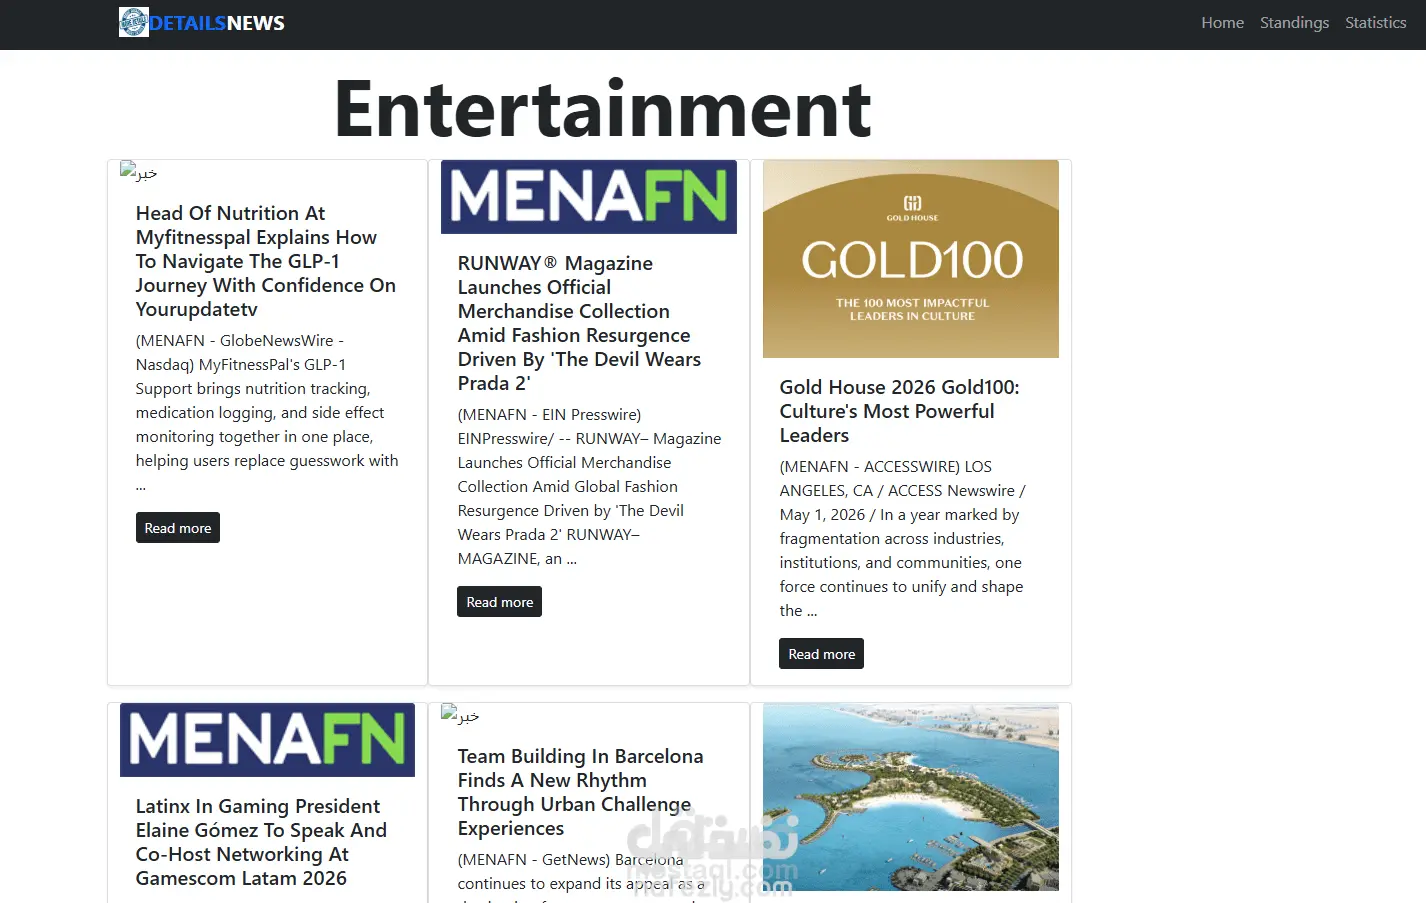Click the ACCESSWIRE Los Angeles summary paragraph
This screenshot has height=903, width=1426.
coord(903,538)
